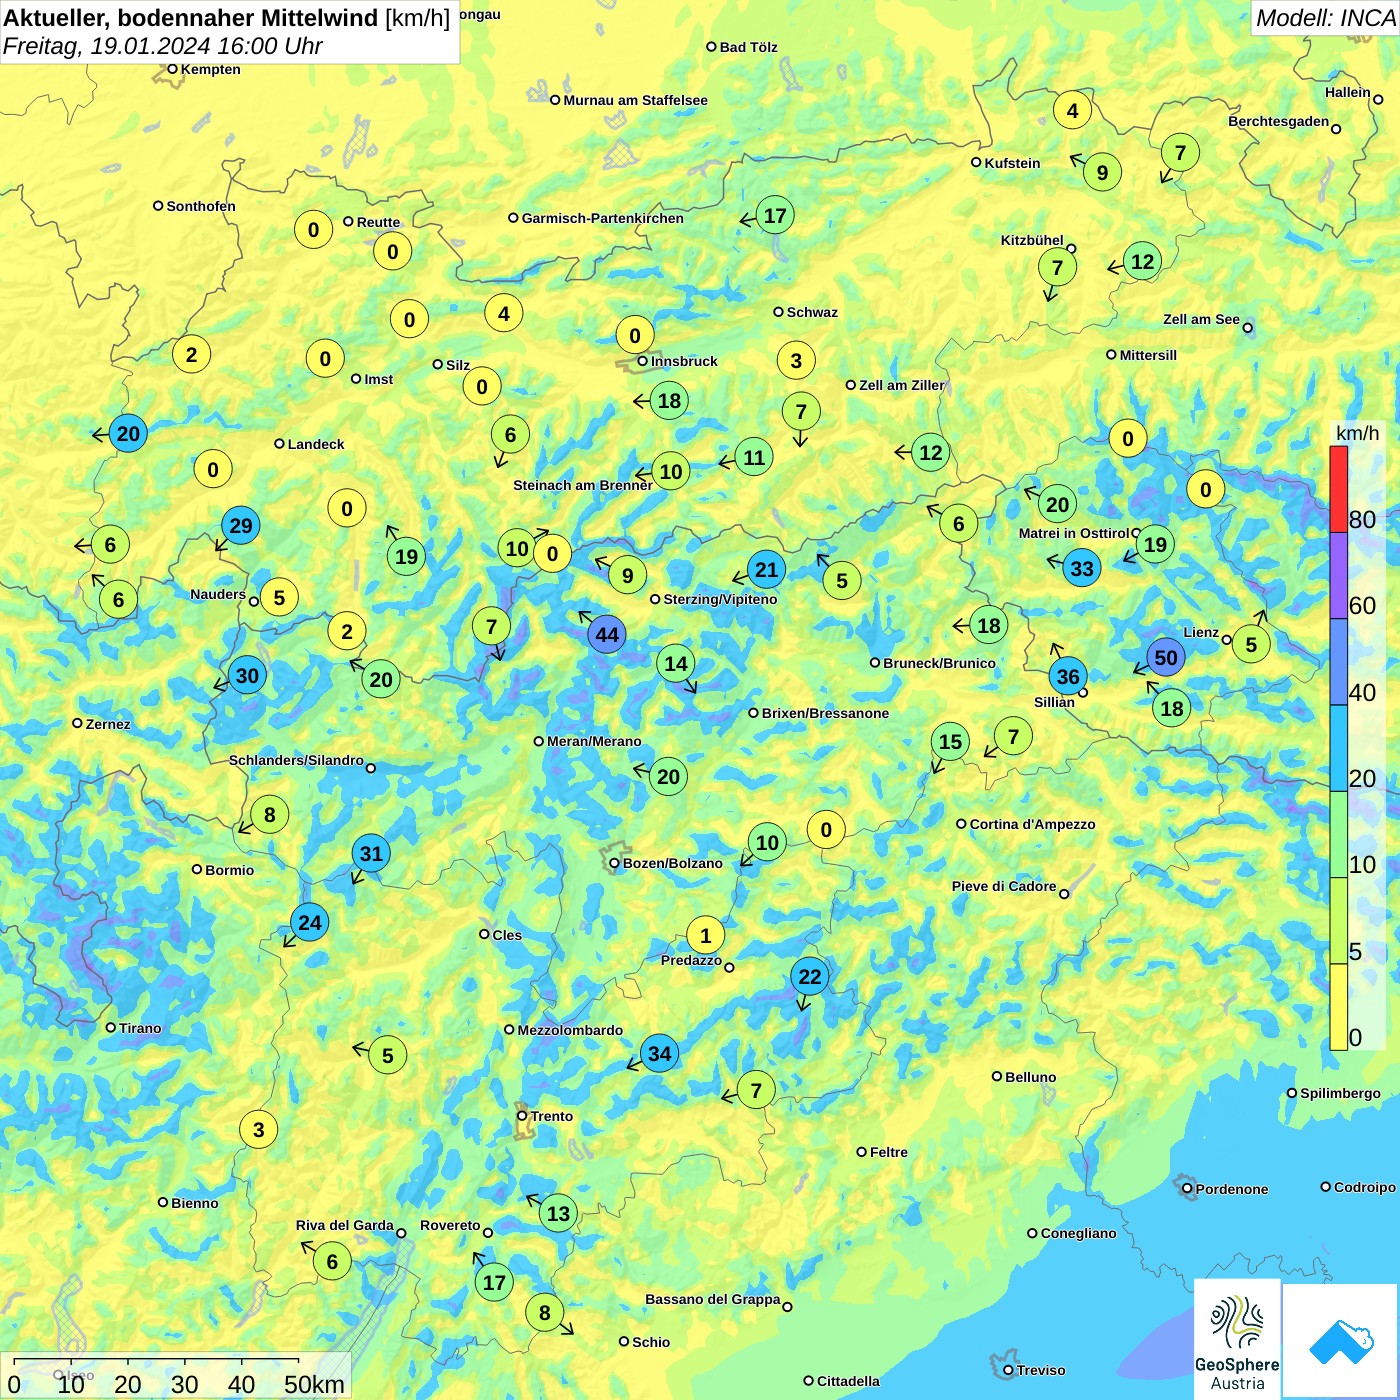Click the Meran/Merano label
This screenshot has width=1400, height=1400.
(594, 741)
